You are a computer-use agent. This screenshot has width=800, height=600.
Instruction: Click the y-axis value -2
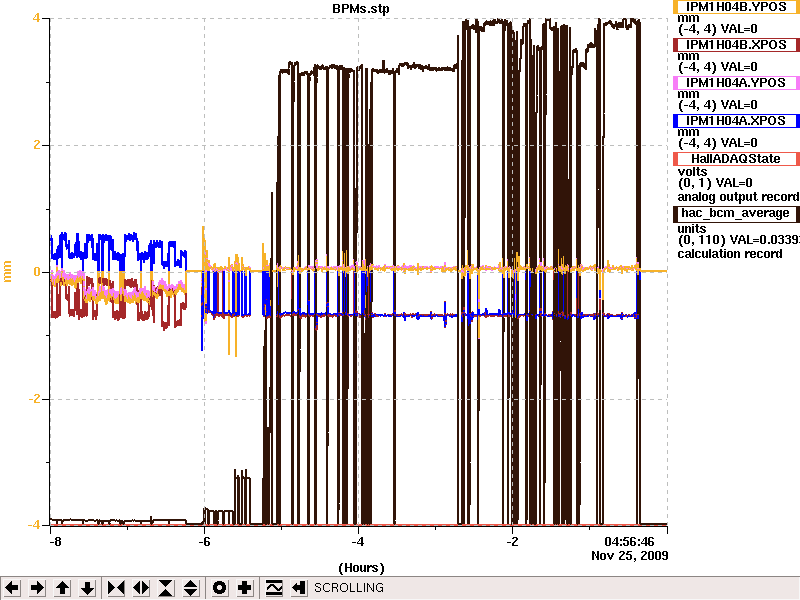(34, 398)
